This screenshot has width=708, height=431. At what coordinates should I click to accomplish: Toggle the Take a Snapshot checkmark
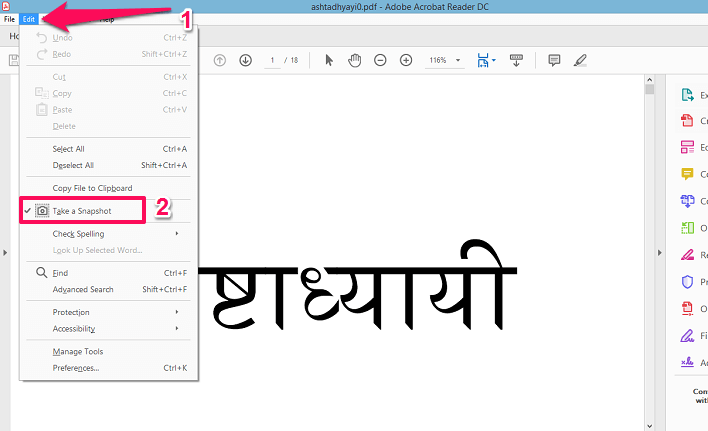tap(28, 210)
